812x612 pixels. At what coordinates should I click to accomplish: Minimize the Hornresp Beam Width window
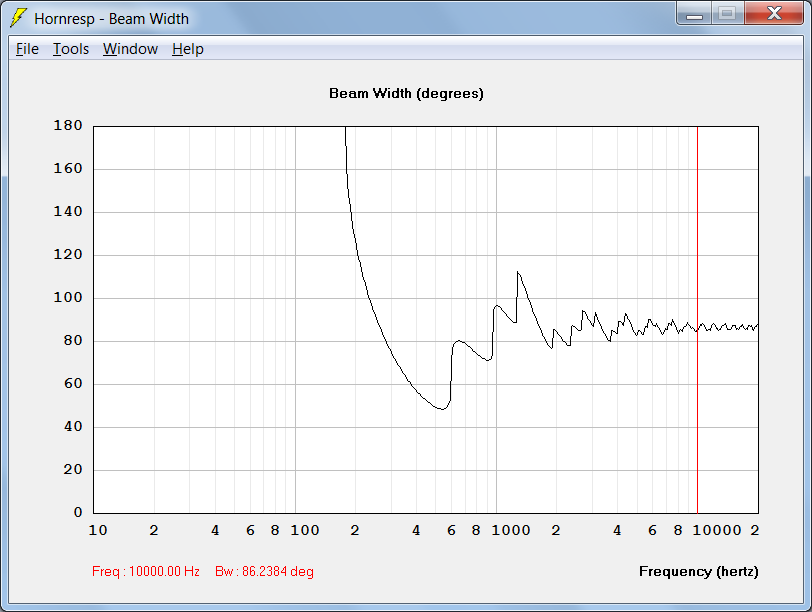click(694, 13)
